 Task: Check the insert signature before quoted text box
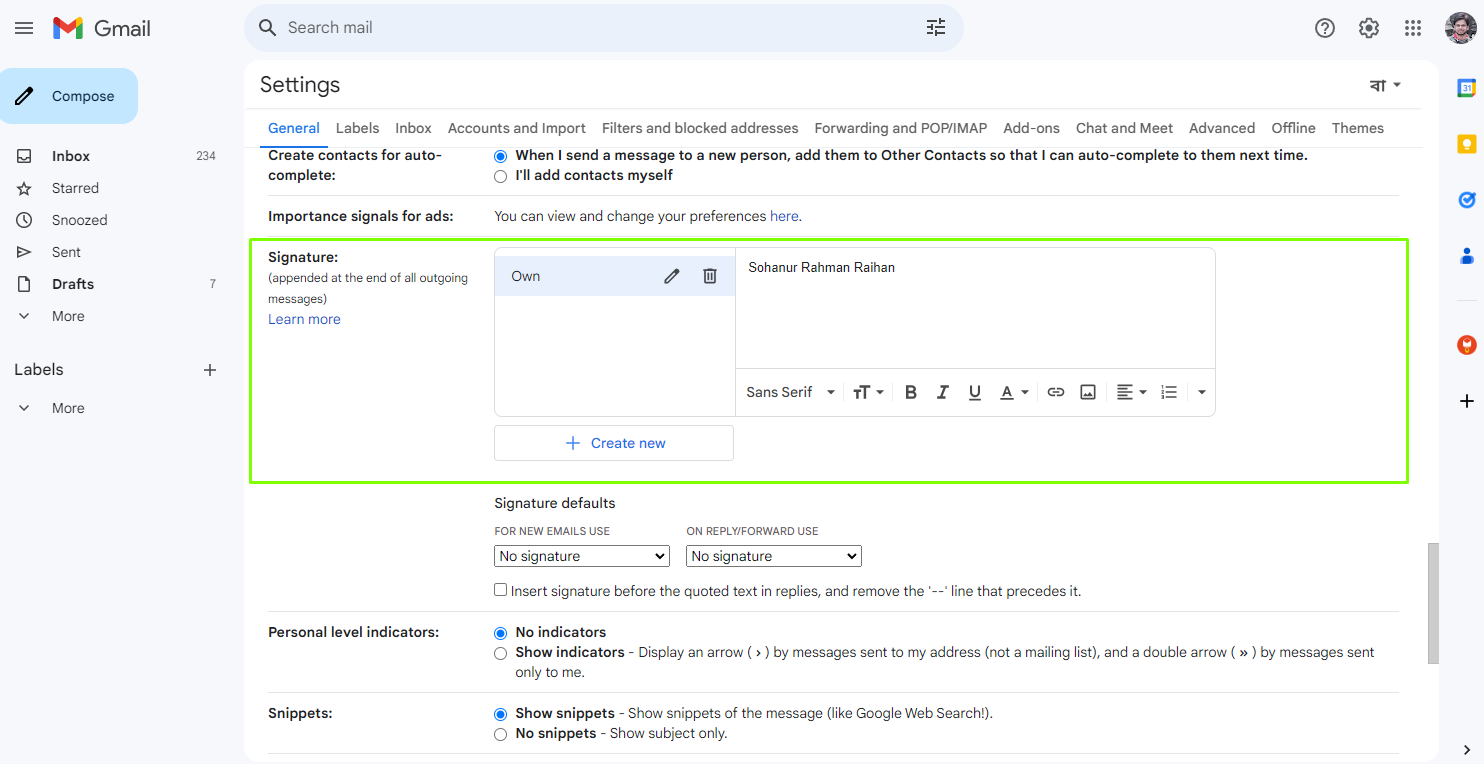(501, 590)
